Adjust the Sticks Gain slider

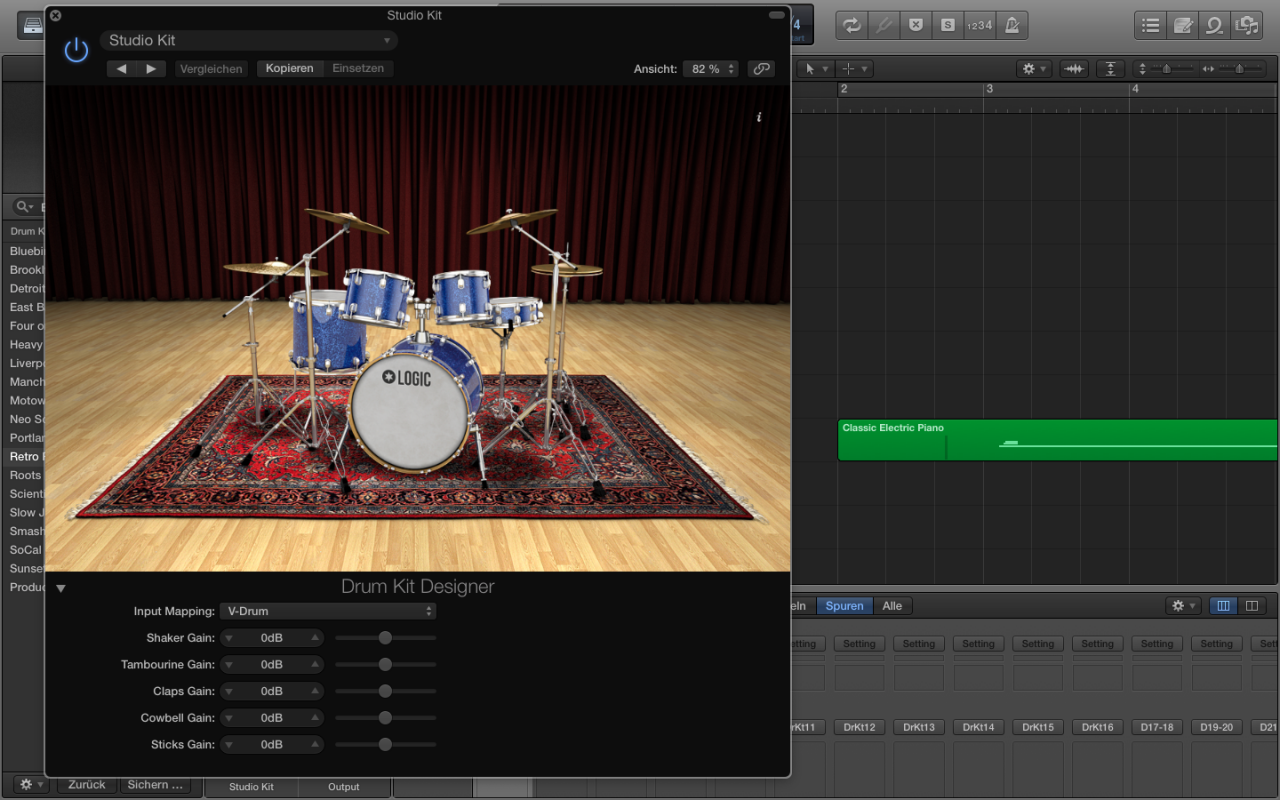click(x=385, y=744)
